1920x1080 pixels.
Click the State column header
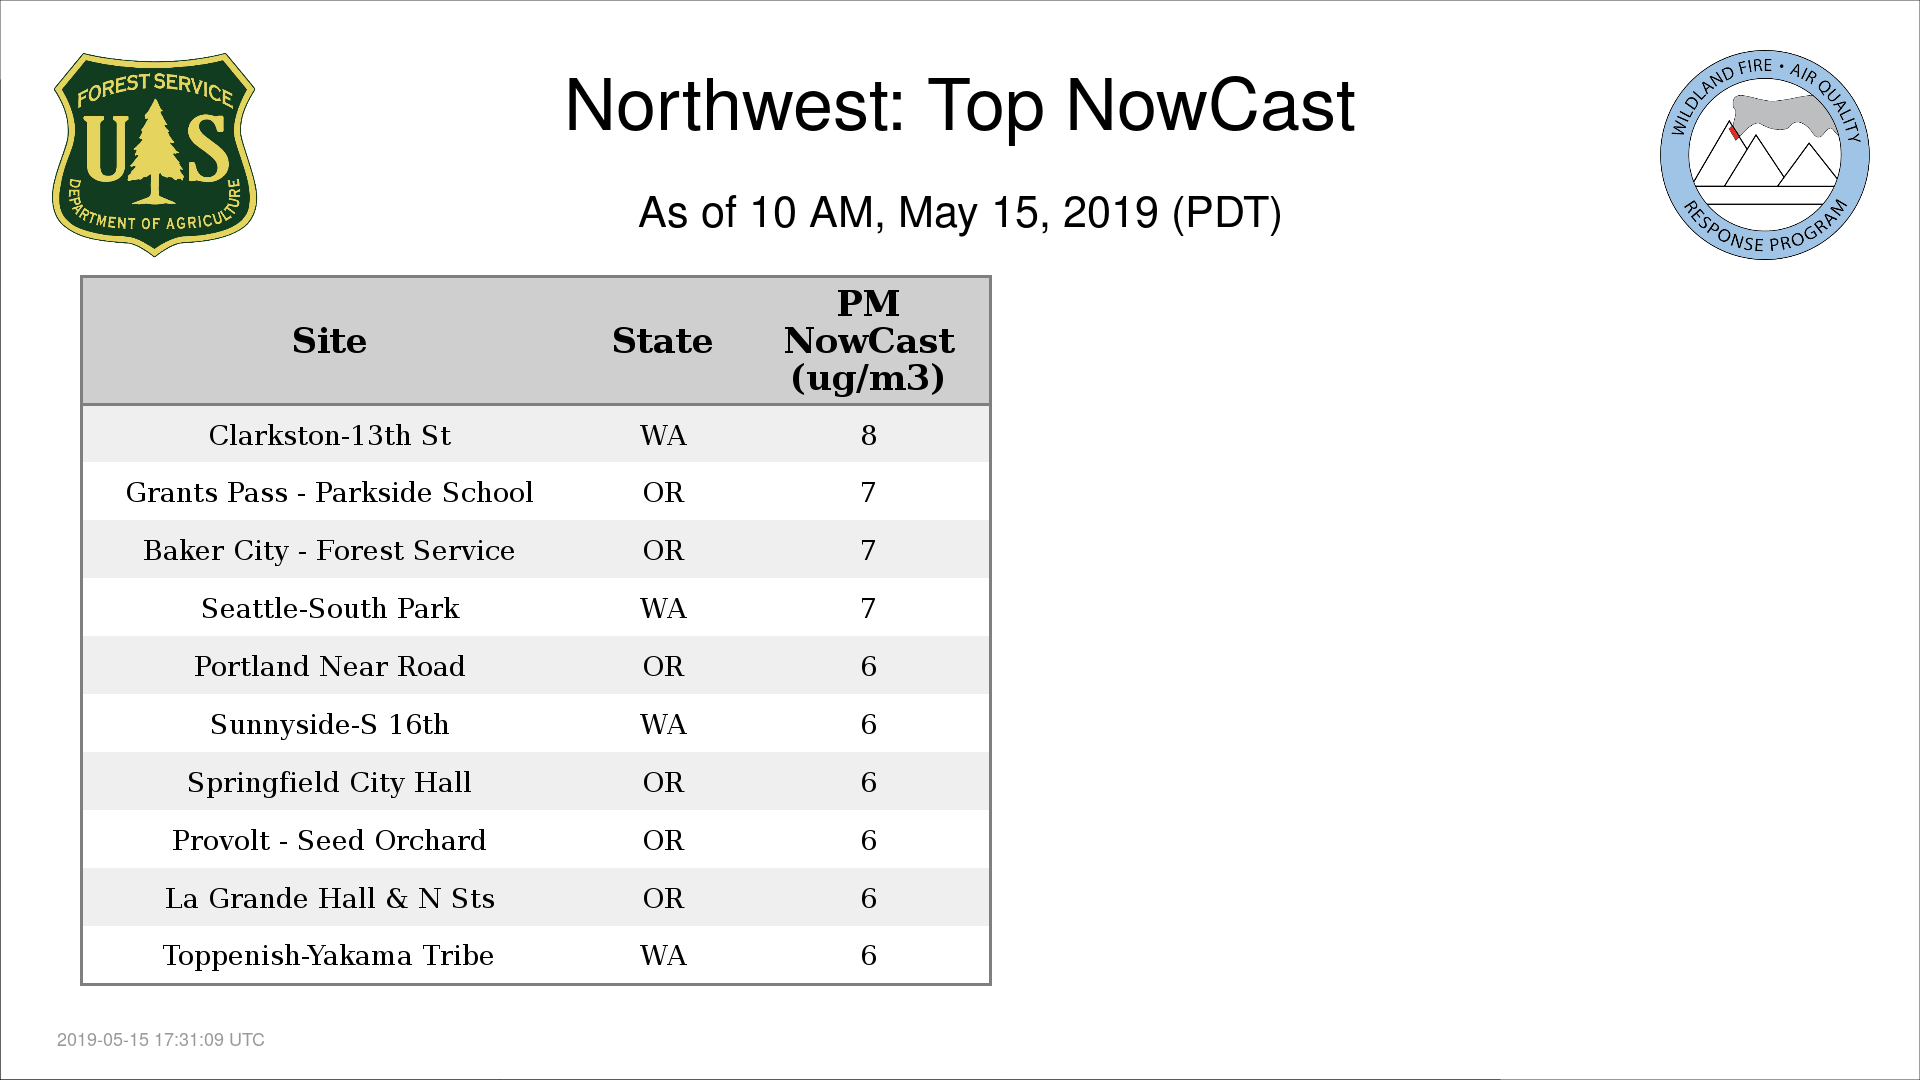662,341
